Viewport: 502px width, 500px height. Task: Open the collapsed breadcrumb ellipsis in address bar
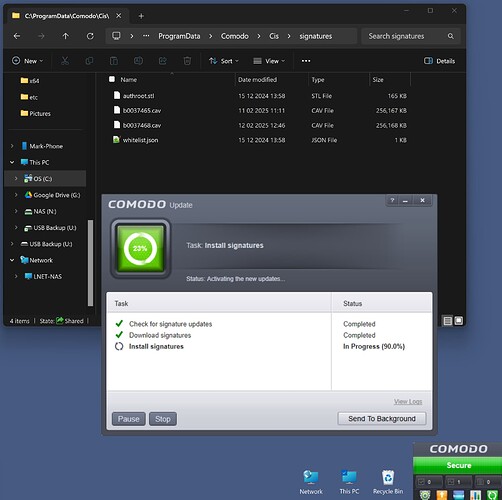[146, 36]
